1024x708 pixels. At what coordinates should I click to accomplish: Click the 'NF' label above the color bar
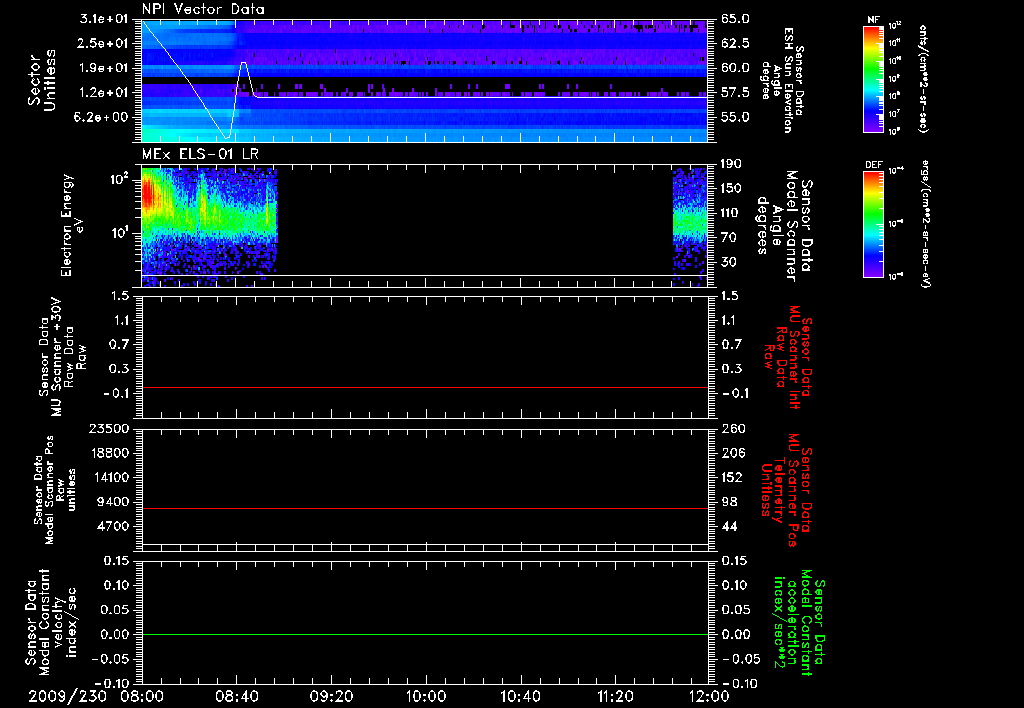874,20
